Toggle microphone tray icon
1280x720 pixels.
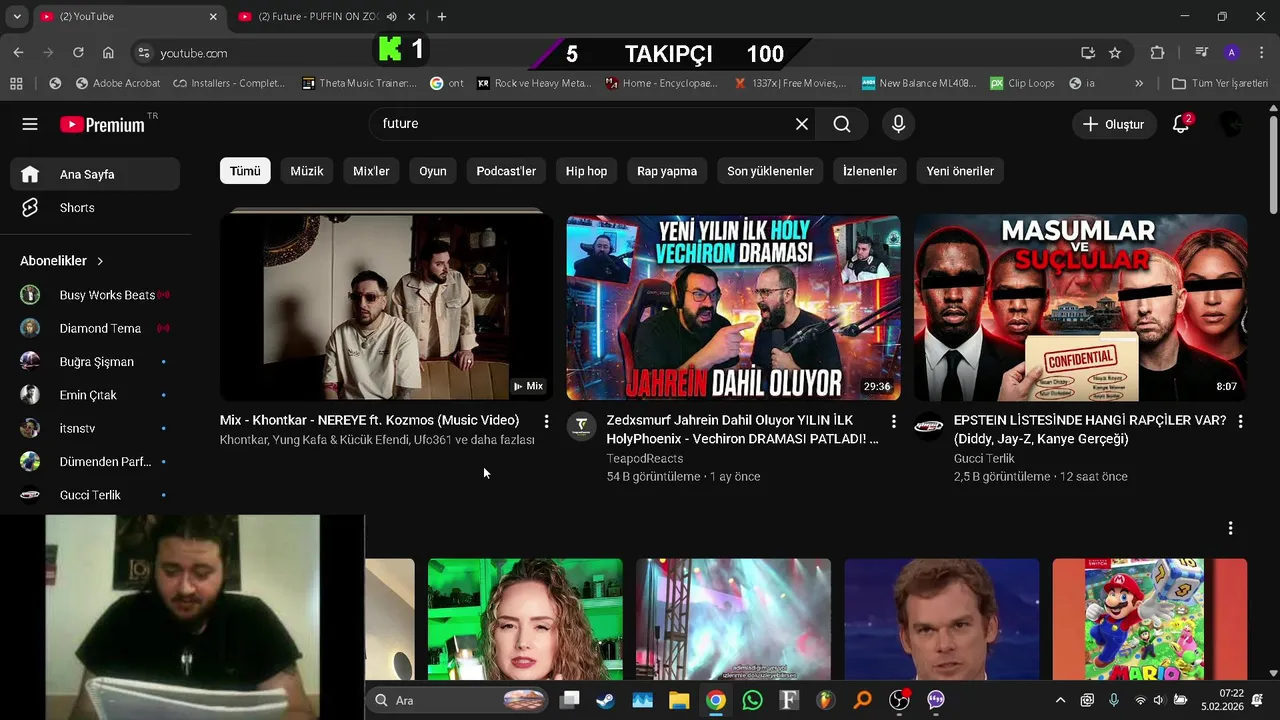point(1114,700)
